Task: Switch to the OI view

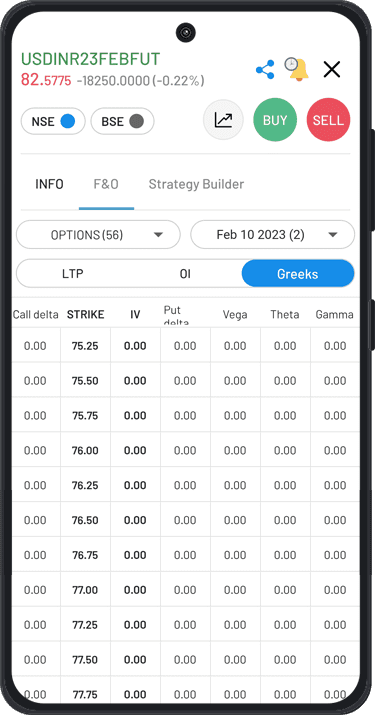Action: (185, 274)
